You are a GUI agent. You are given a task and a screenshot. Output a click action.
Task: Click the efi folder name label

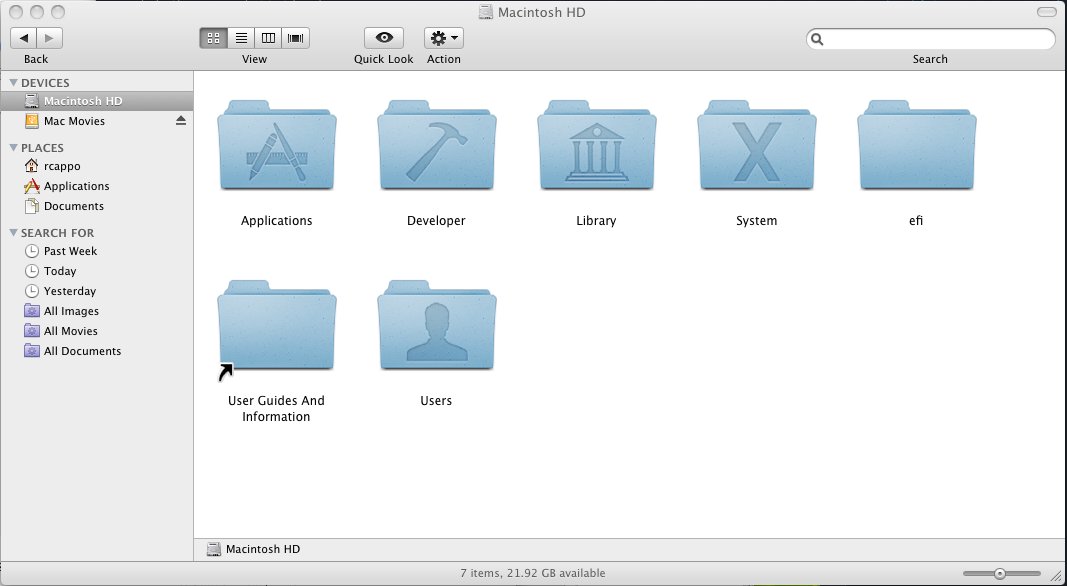tap(916, 221)
